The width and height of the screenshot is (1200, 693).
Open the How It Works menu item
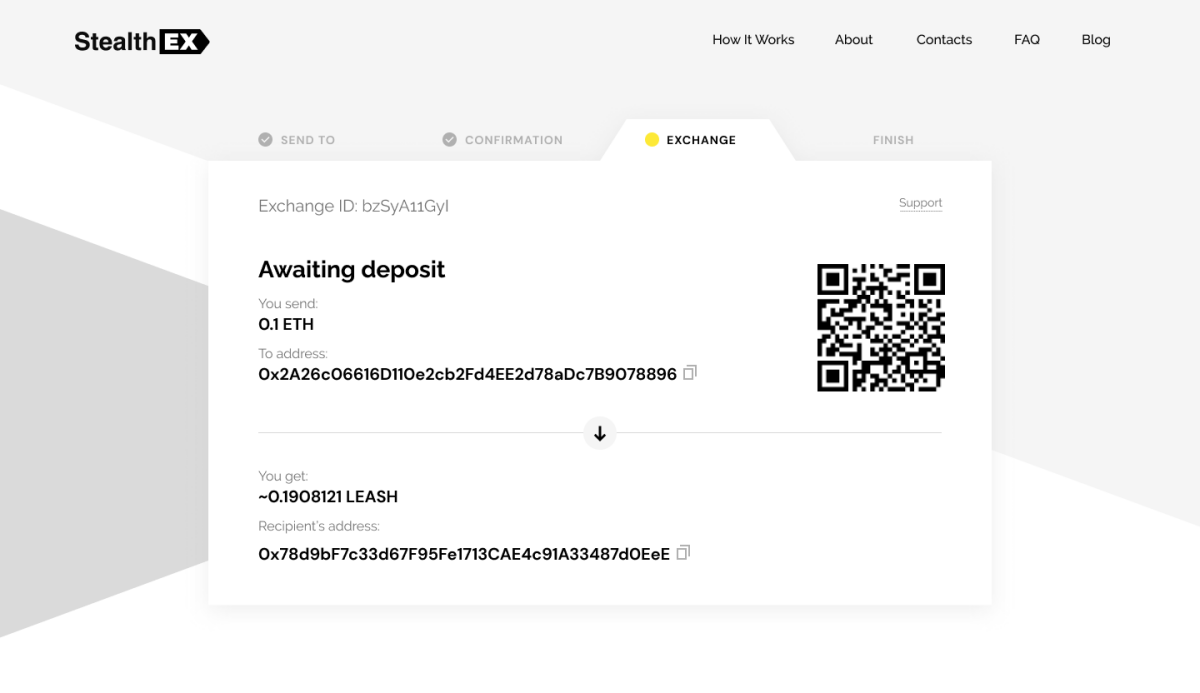753,39
